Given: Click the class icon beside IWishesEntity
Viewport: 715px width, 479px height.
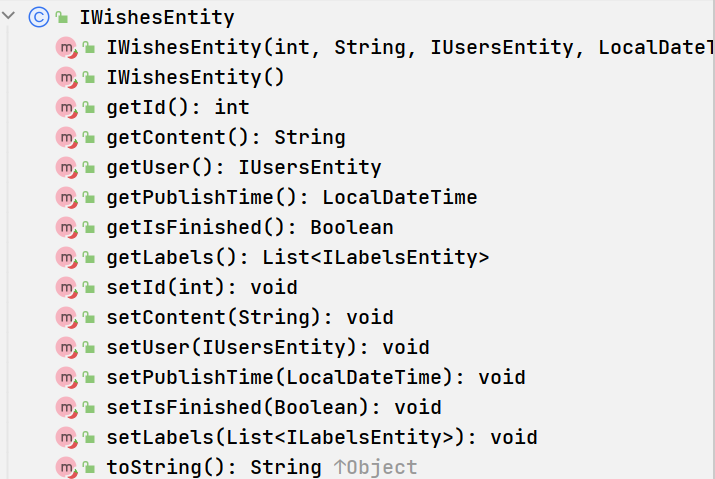Looking at the screenshot, I should click(39, 17).
